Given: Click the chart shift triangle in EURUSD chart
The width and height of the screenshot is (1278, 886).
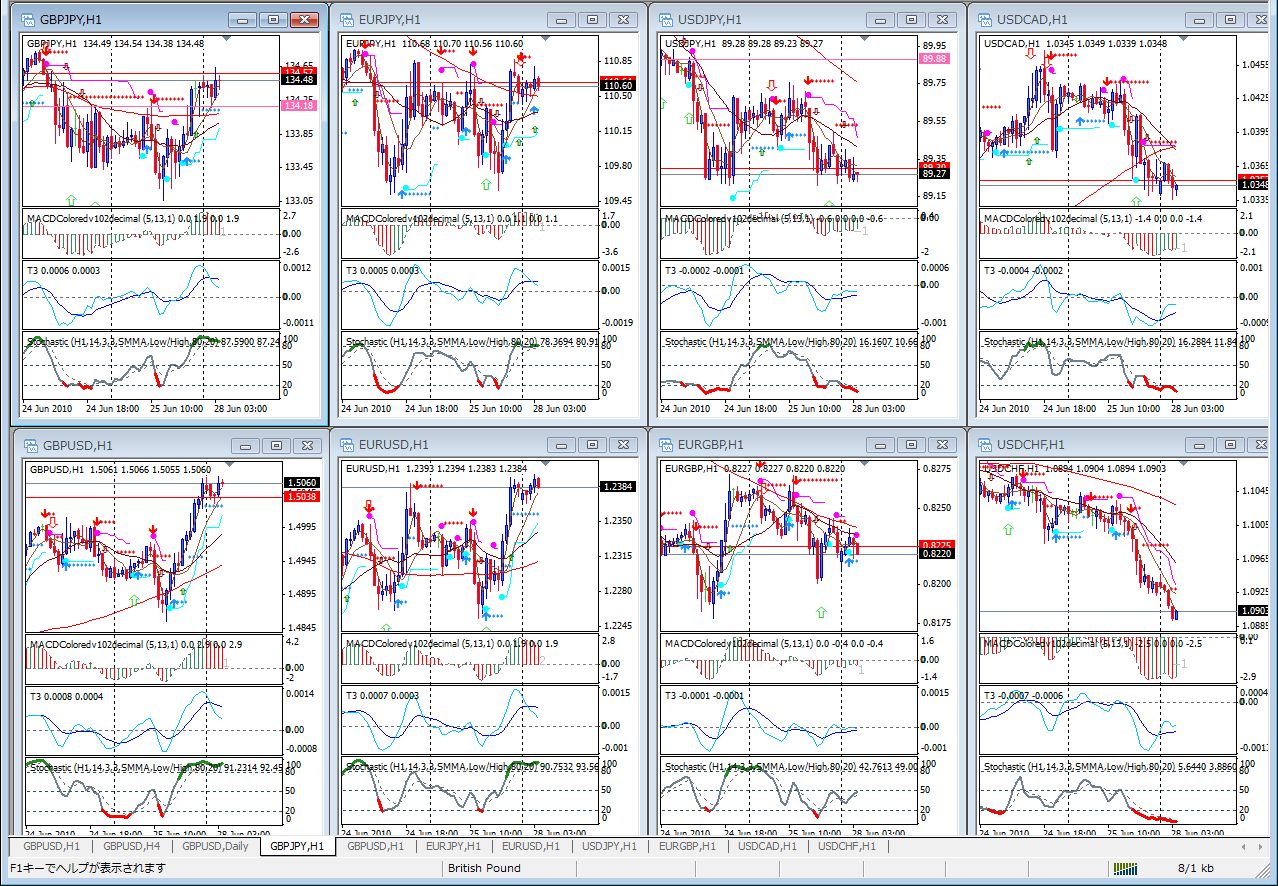Looking at the screenshot, I should [545, 465].
